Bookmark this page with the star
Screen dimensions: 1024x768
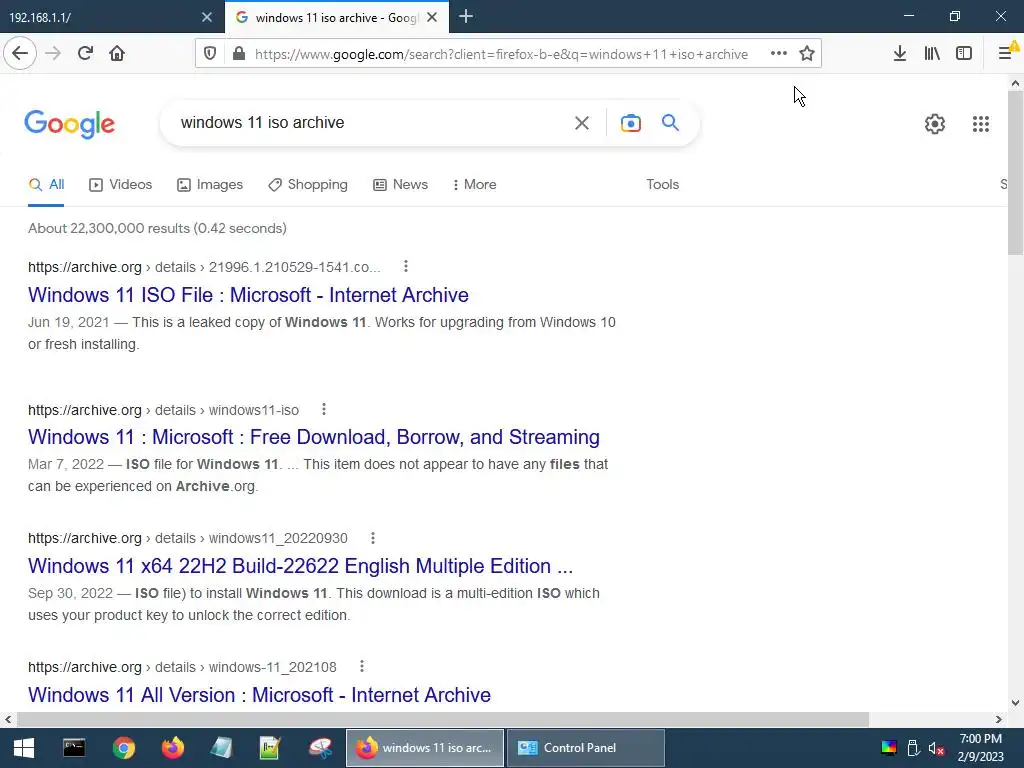[807, 54]
